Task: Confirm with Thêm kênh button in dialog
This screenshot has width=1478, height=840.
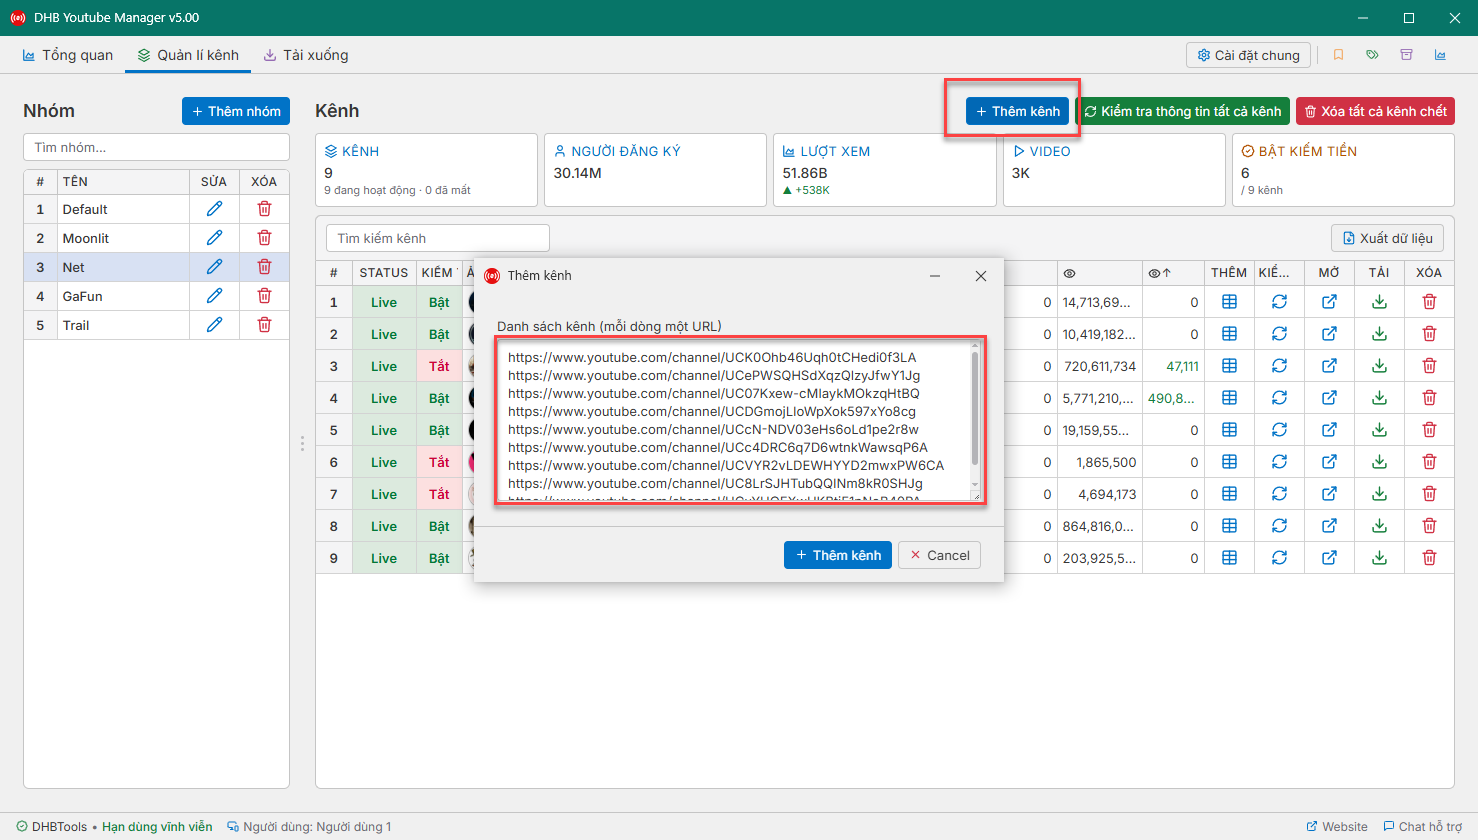Action: [x=838, y=555]
